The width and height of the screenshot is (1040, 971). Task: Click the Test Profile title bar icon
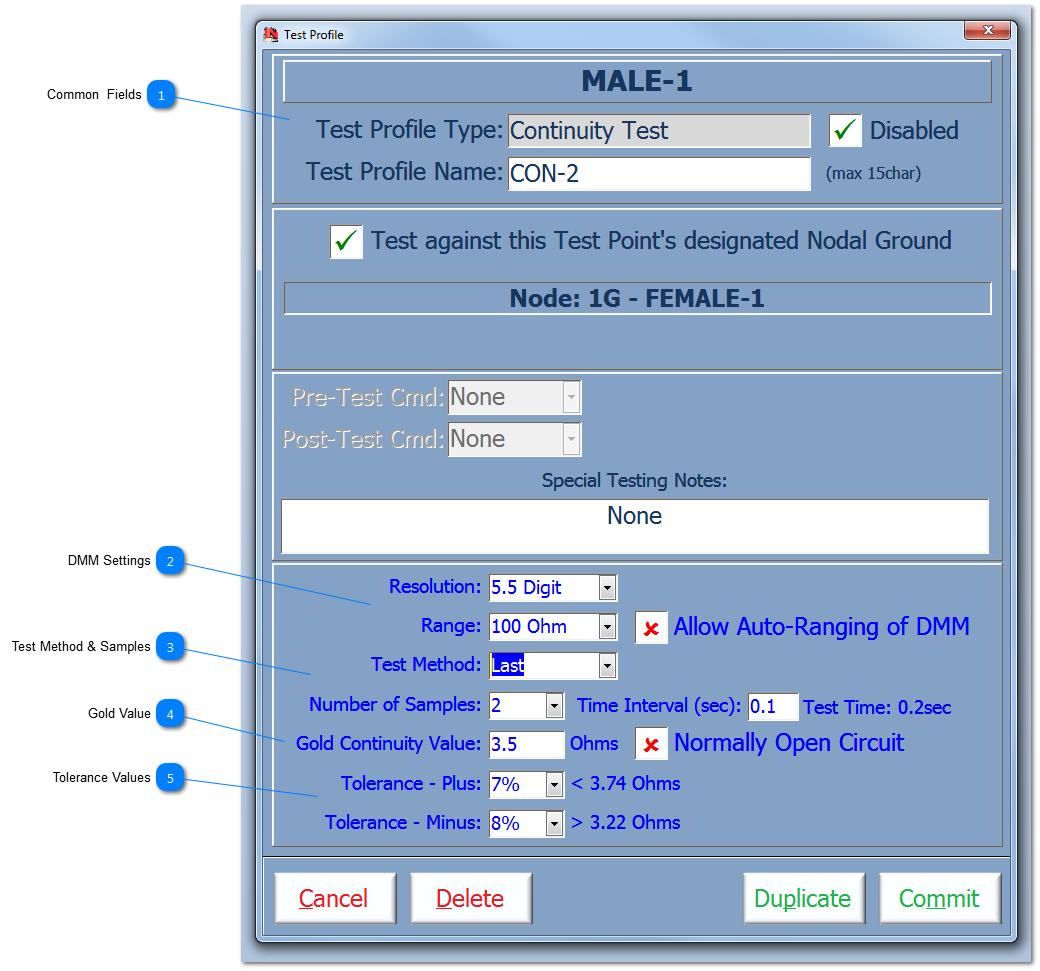point(269,33)
